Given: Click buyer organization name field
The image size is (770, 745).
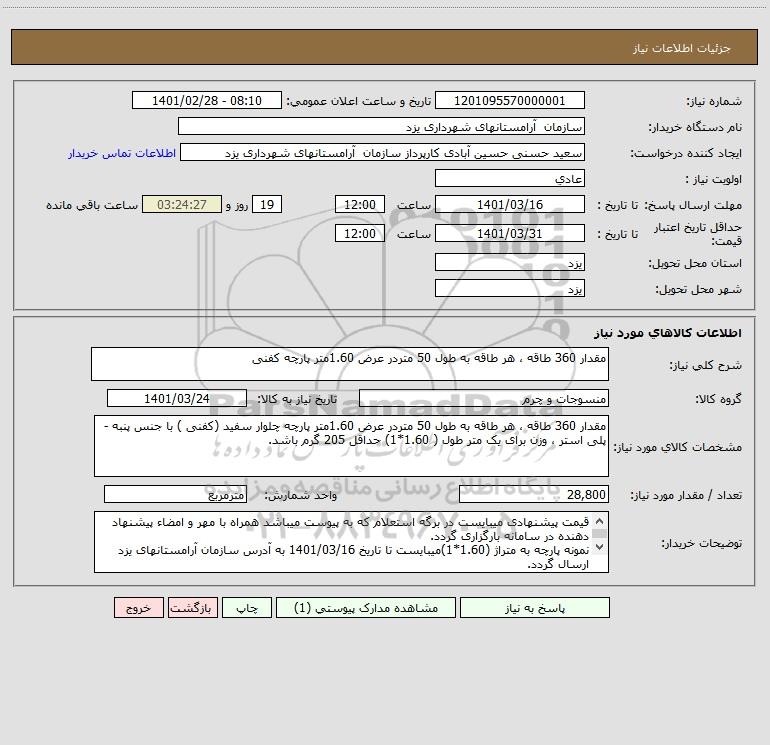Looking at the screenshot, I should pyautogui.click(x=381, y=126).
